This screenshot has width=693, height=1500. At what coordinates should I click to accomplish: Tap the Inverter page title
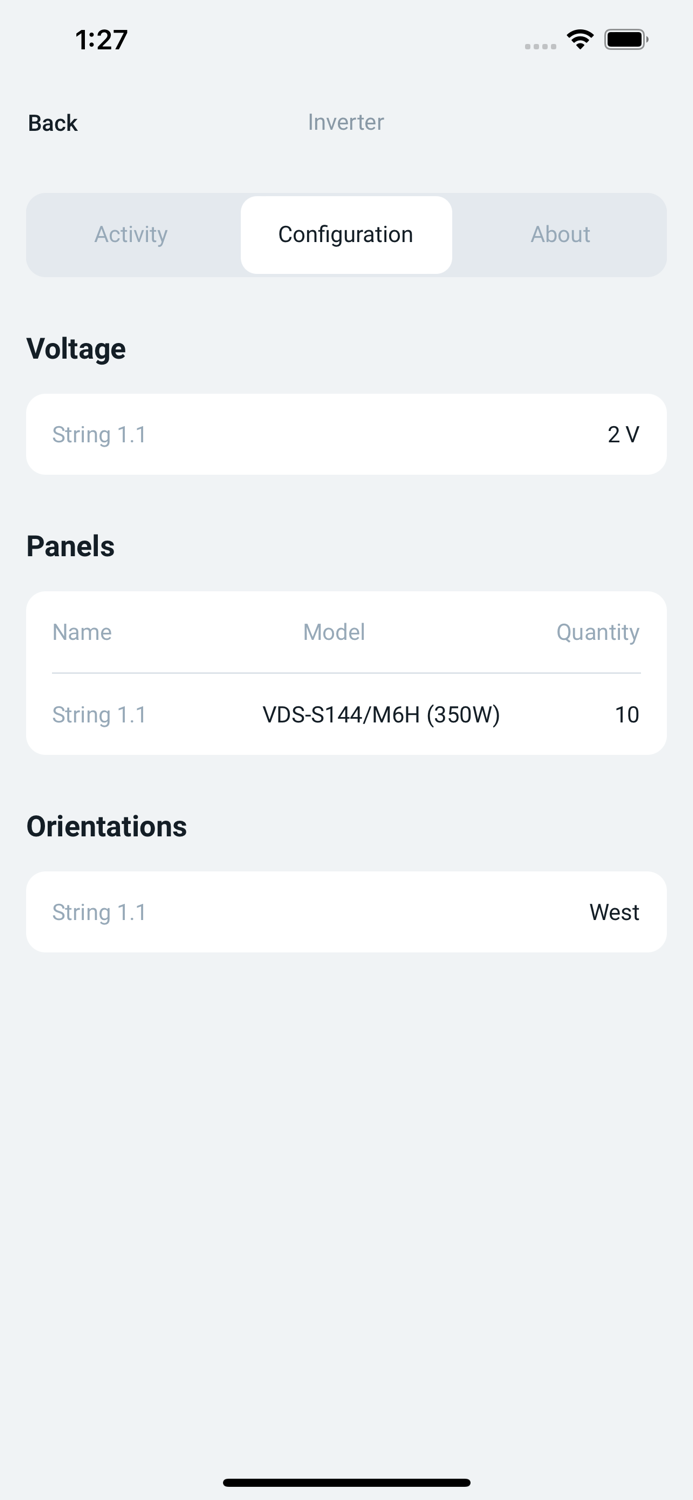[346, 122]
